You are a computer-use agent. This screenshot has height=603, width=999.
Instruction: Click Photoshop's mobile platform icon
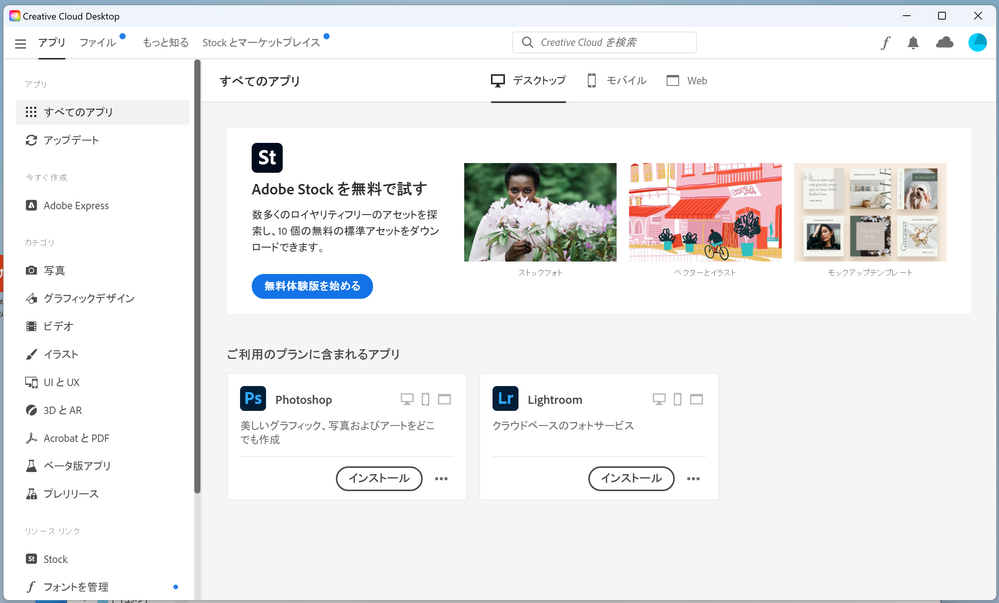tap(426, 399)
